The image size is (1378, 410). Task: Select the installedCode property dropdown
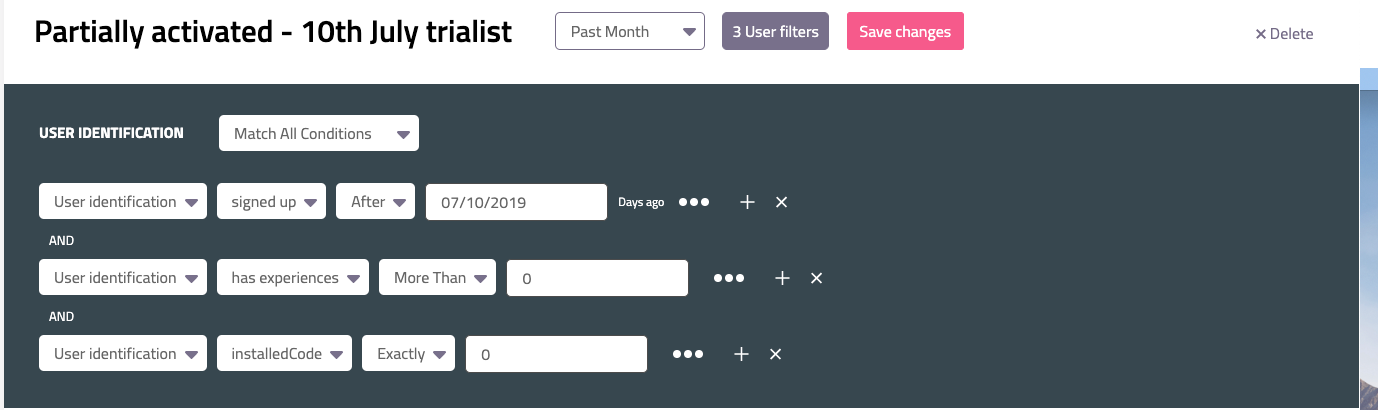click(284, 354)
